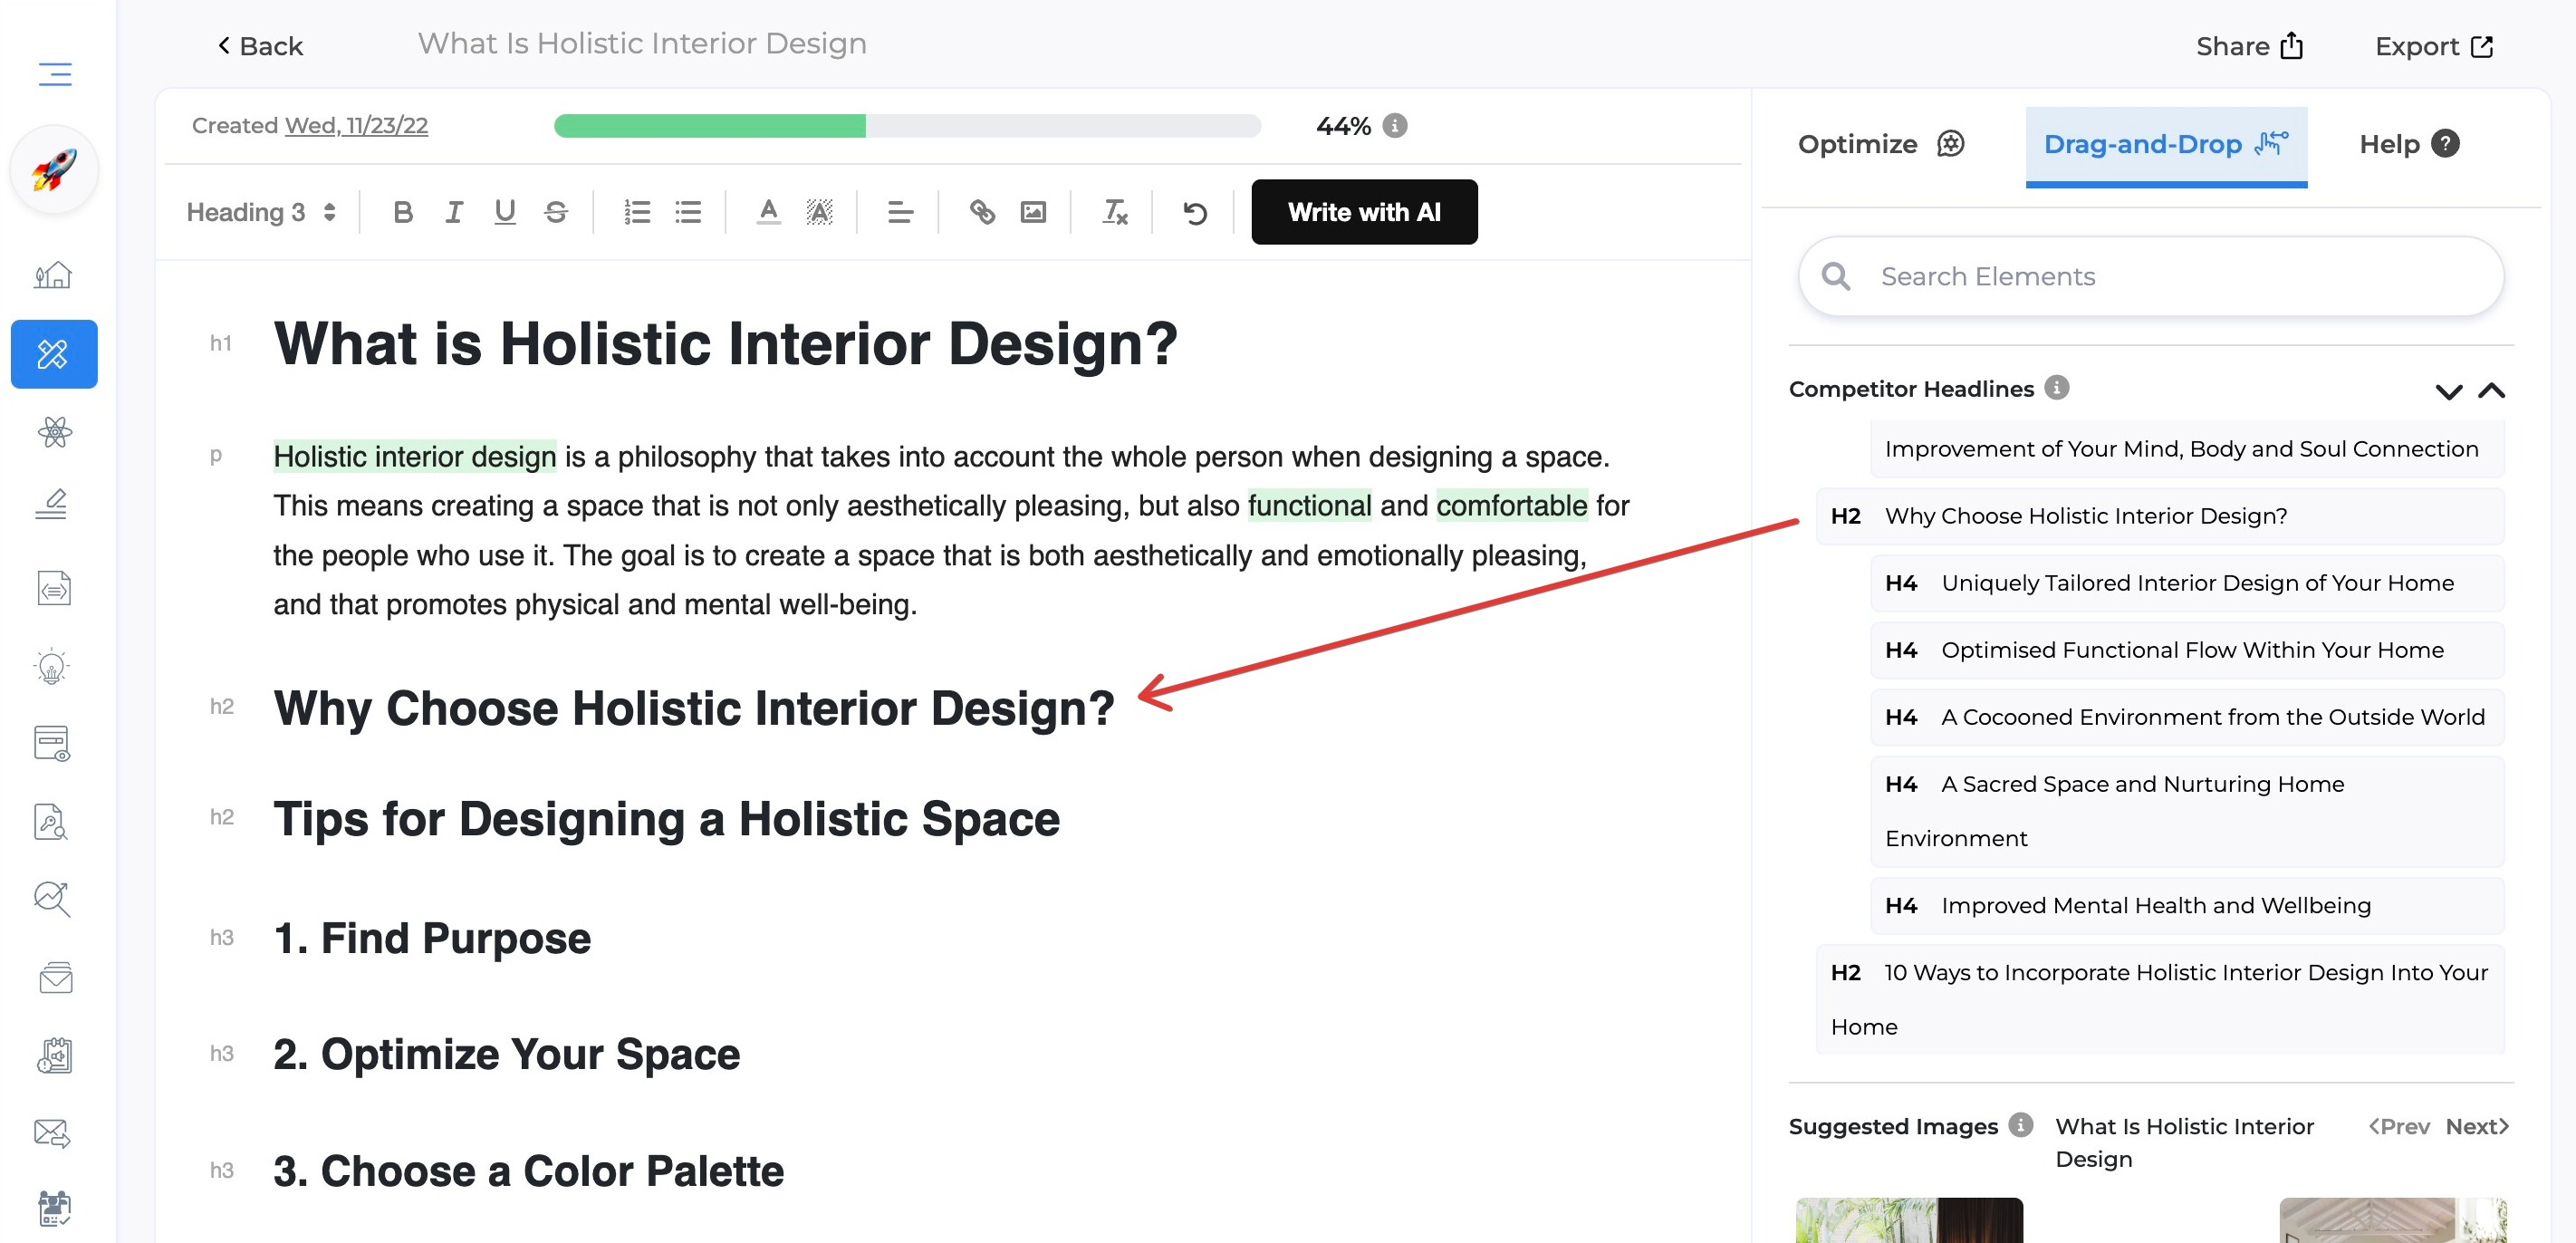
Task: Select the highlighted pencil-ruler editor sidebar icon
Action: point(54,354)
